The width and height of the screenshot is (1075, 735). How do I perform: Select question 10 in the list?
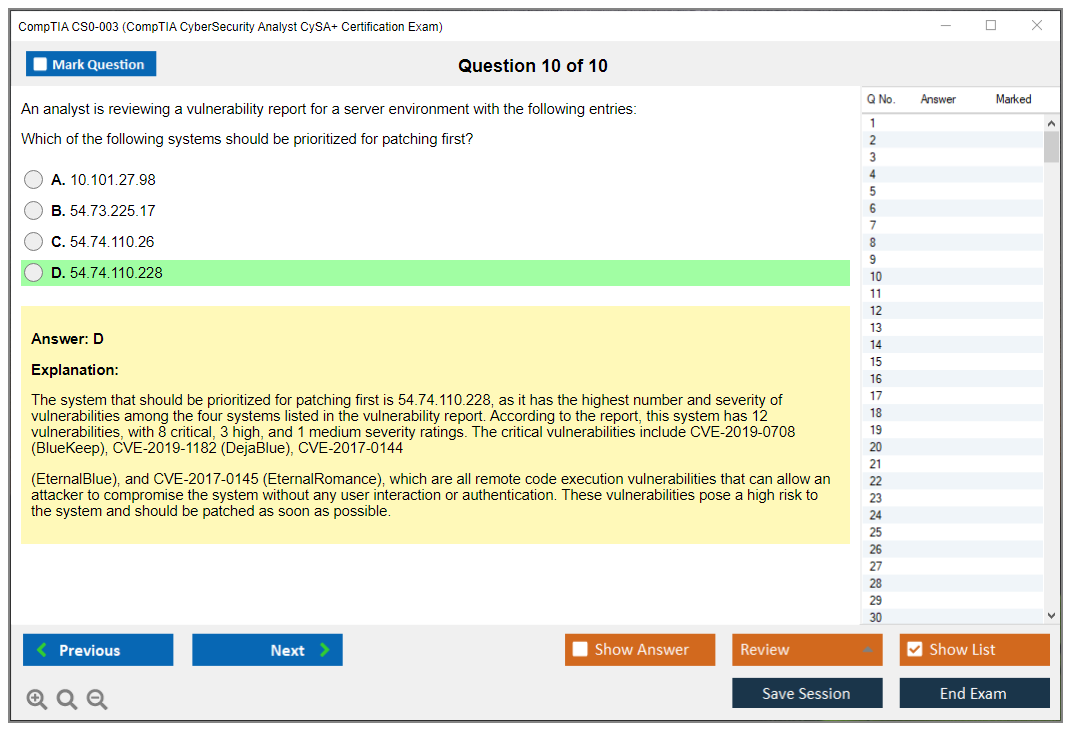point(876,277)
